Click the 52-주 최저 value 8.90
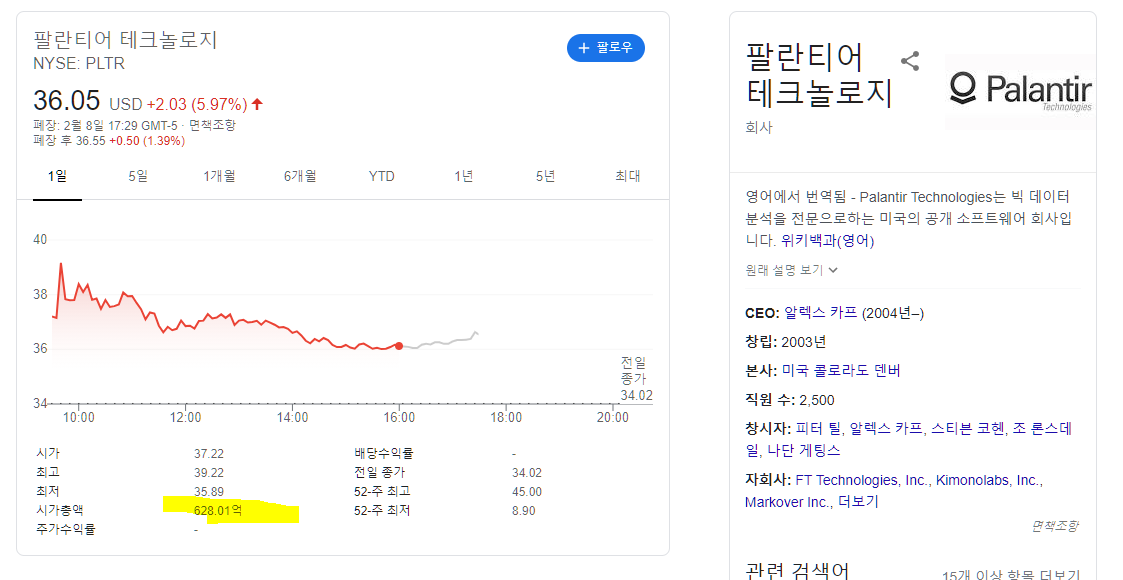 click(524, 511)
